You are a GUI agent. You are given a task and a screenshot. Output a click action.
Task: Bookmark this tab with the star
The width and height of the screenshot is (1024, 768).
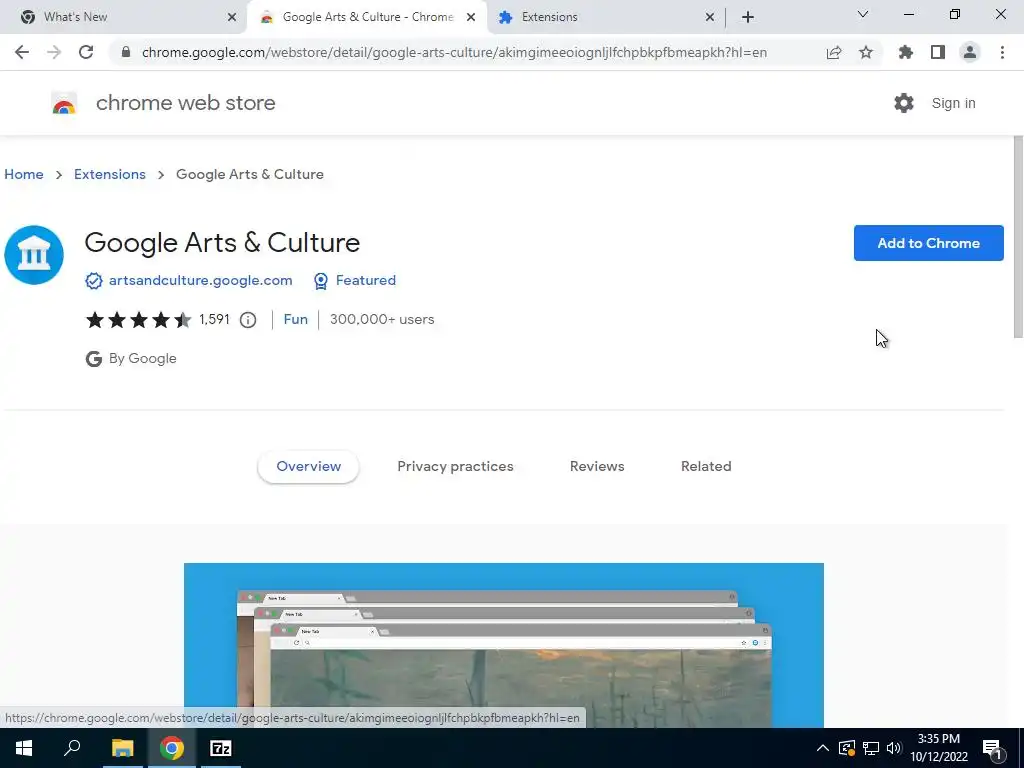tap(866, 52)
